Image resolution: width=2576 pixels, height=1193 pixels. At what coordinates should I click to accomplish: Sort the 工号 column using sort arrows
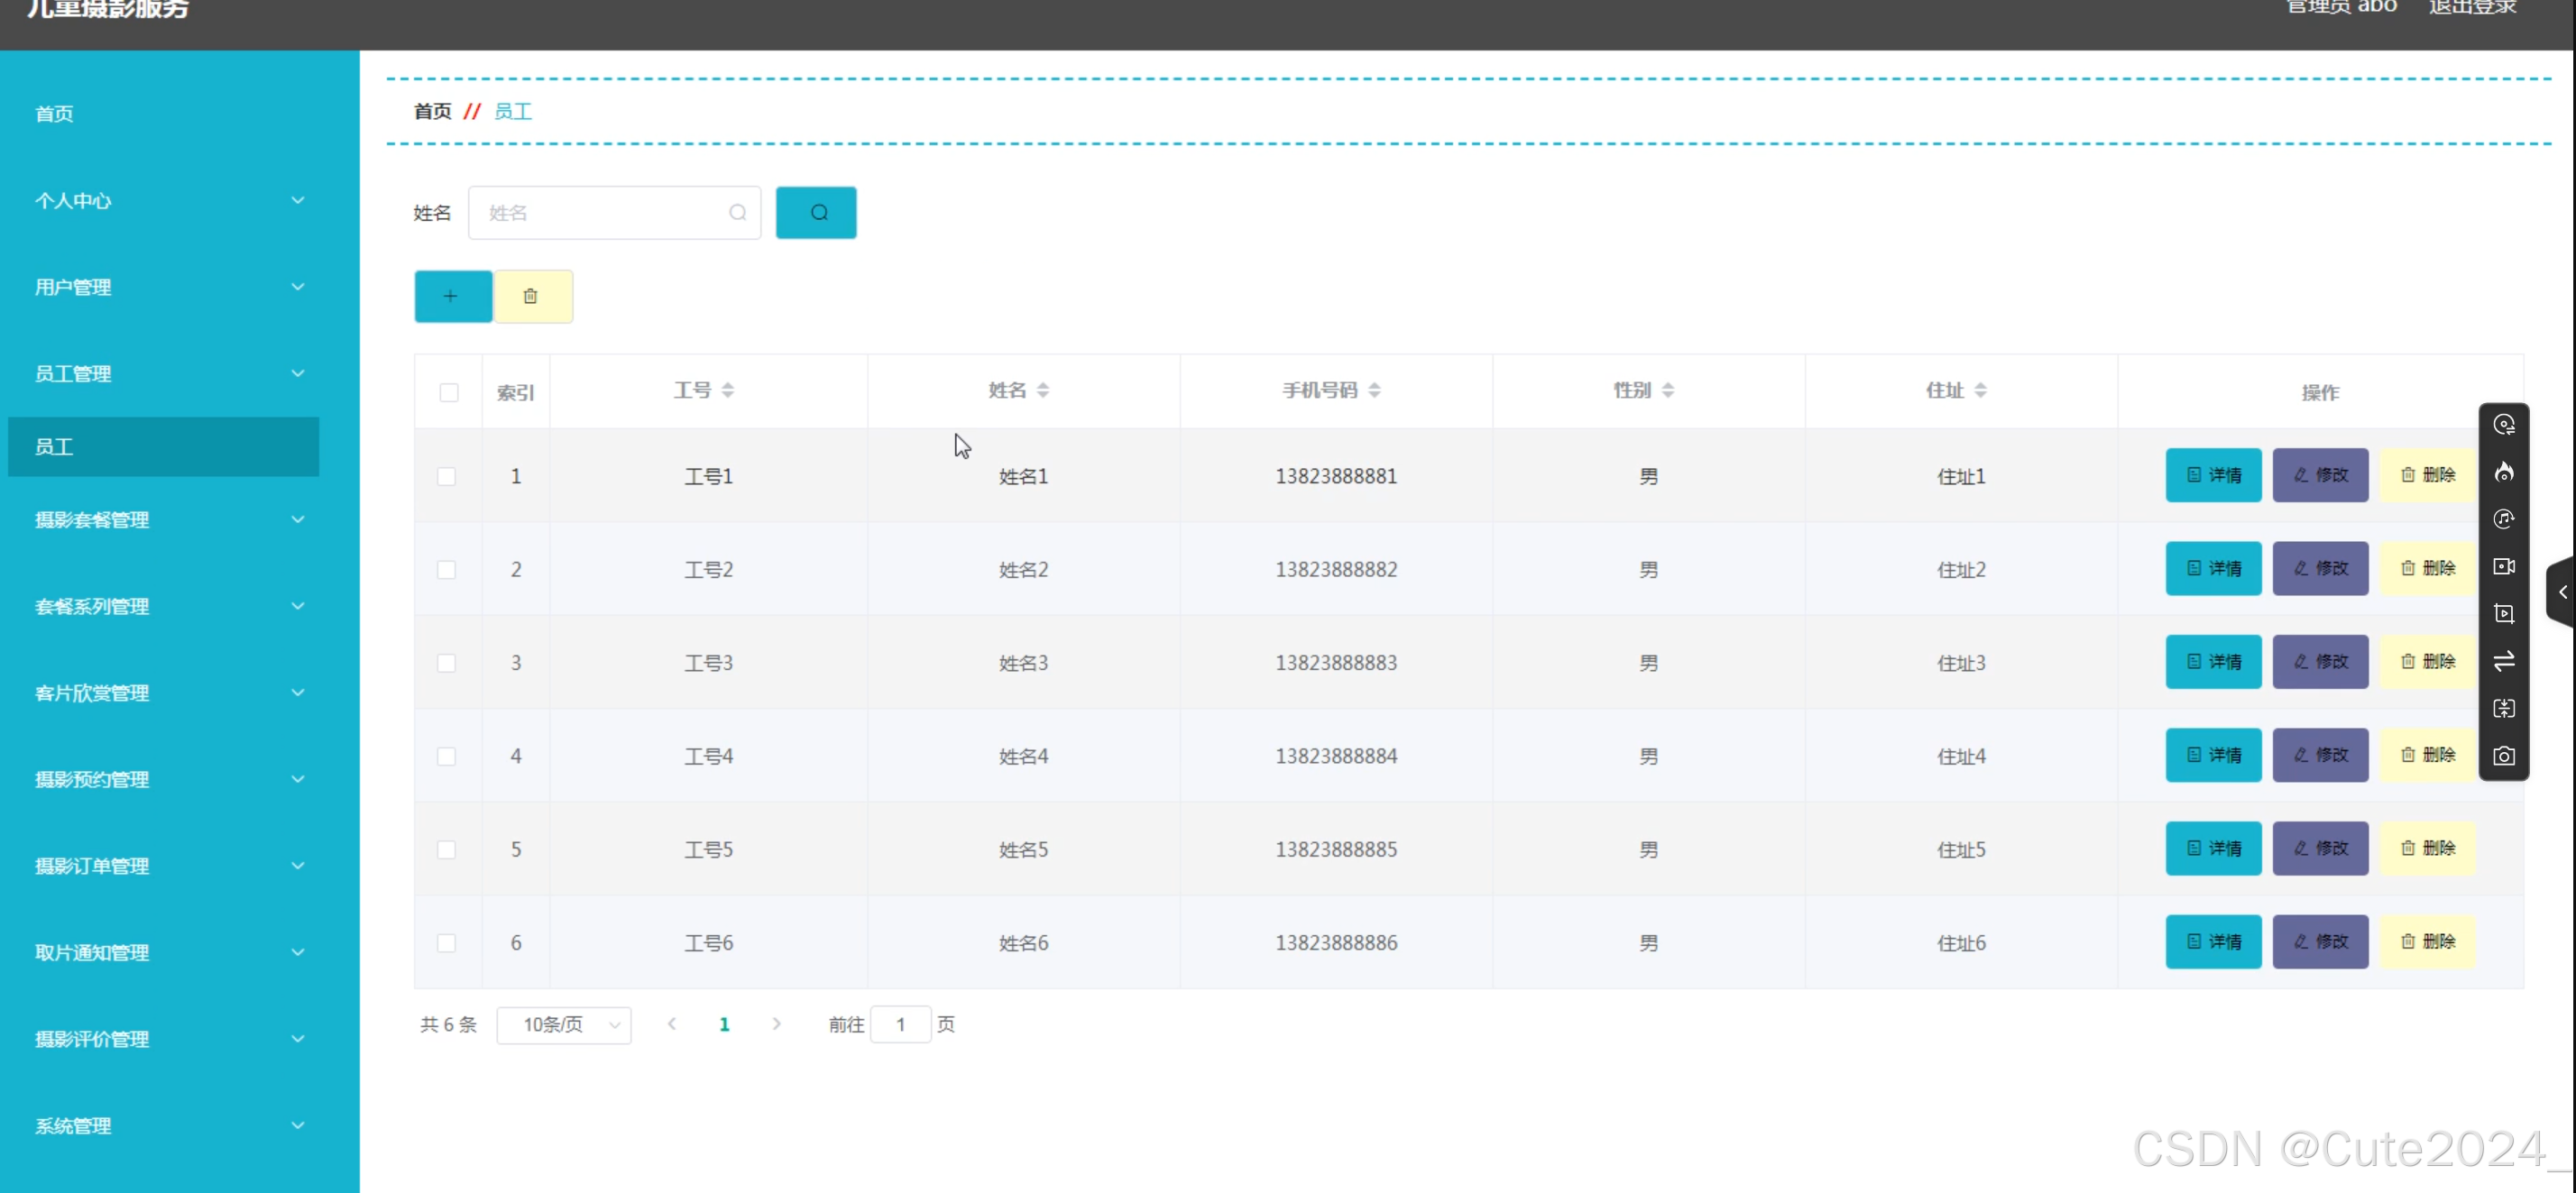(728, 390)
